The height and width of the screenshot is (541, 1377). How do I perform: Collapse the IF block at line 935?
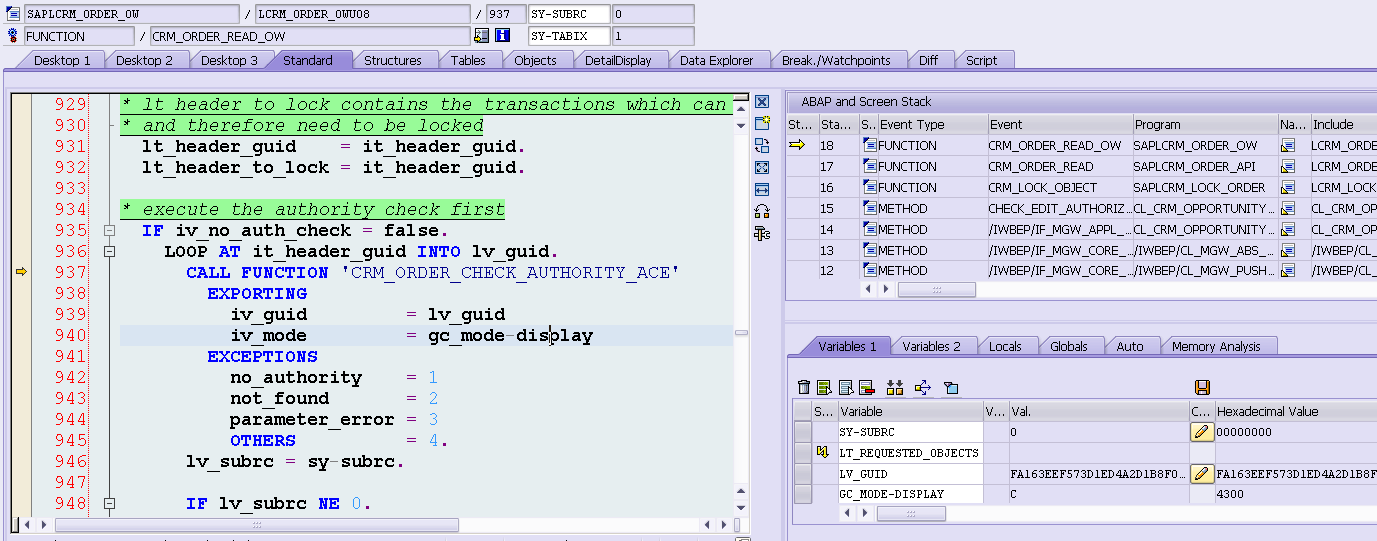[x=109, y=231]
